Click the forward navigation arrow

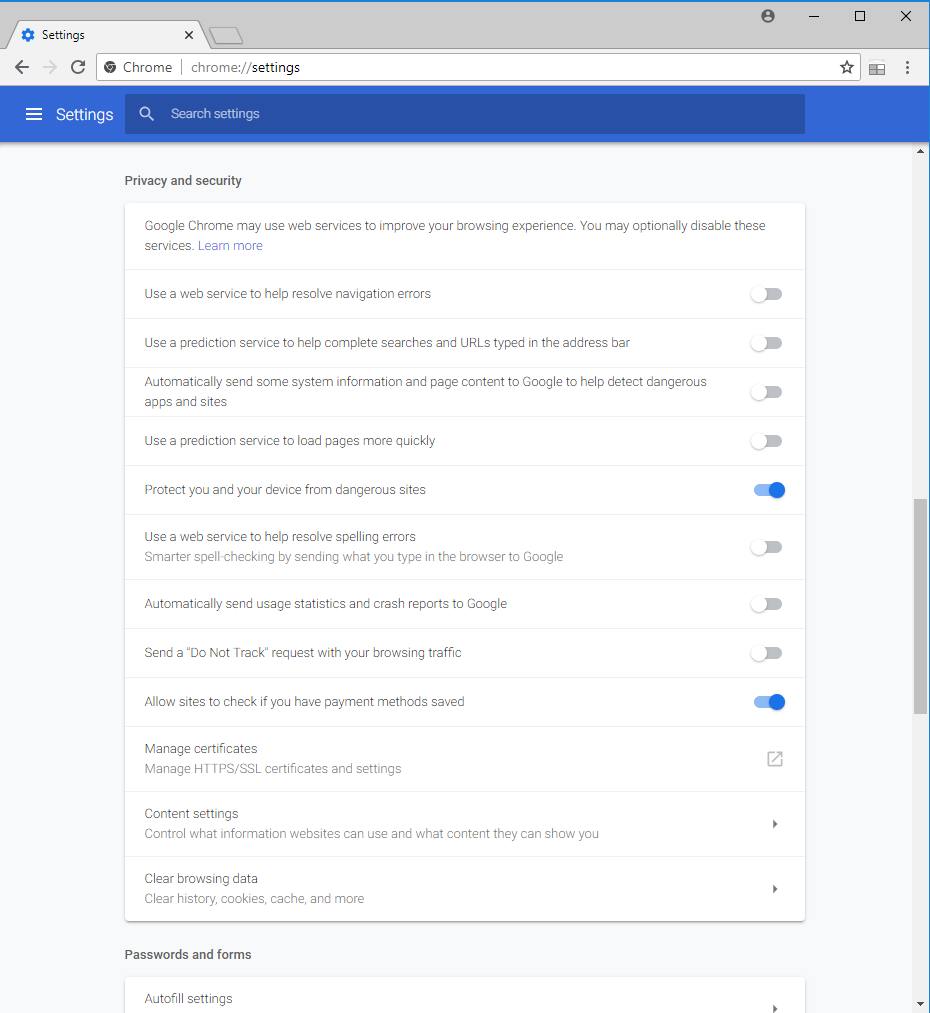pos(50,67)
